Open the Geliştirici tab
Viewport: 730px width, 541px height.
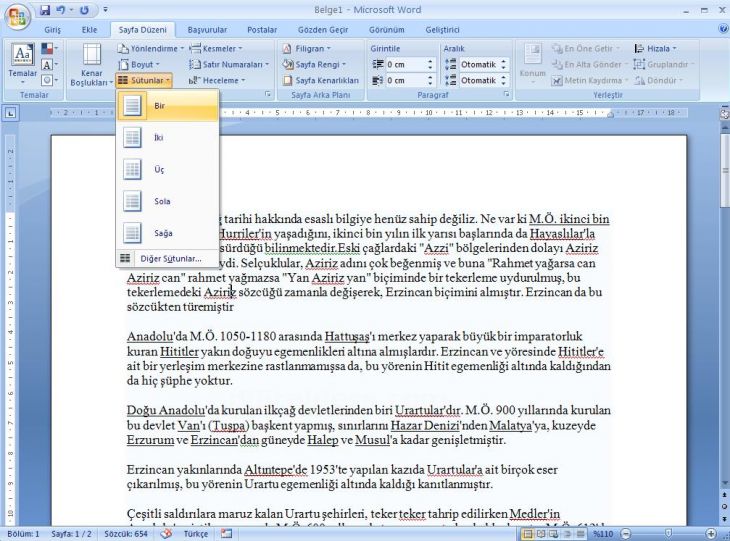pyautogui.click(x=442, y=30)
